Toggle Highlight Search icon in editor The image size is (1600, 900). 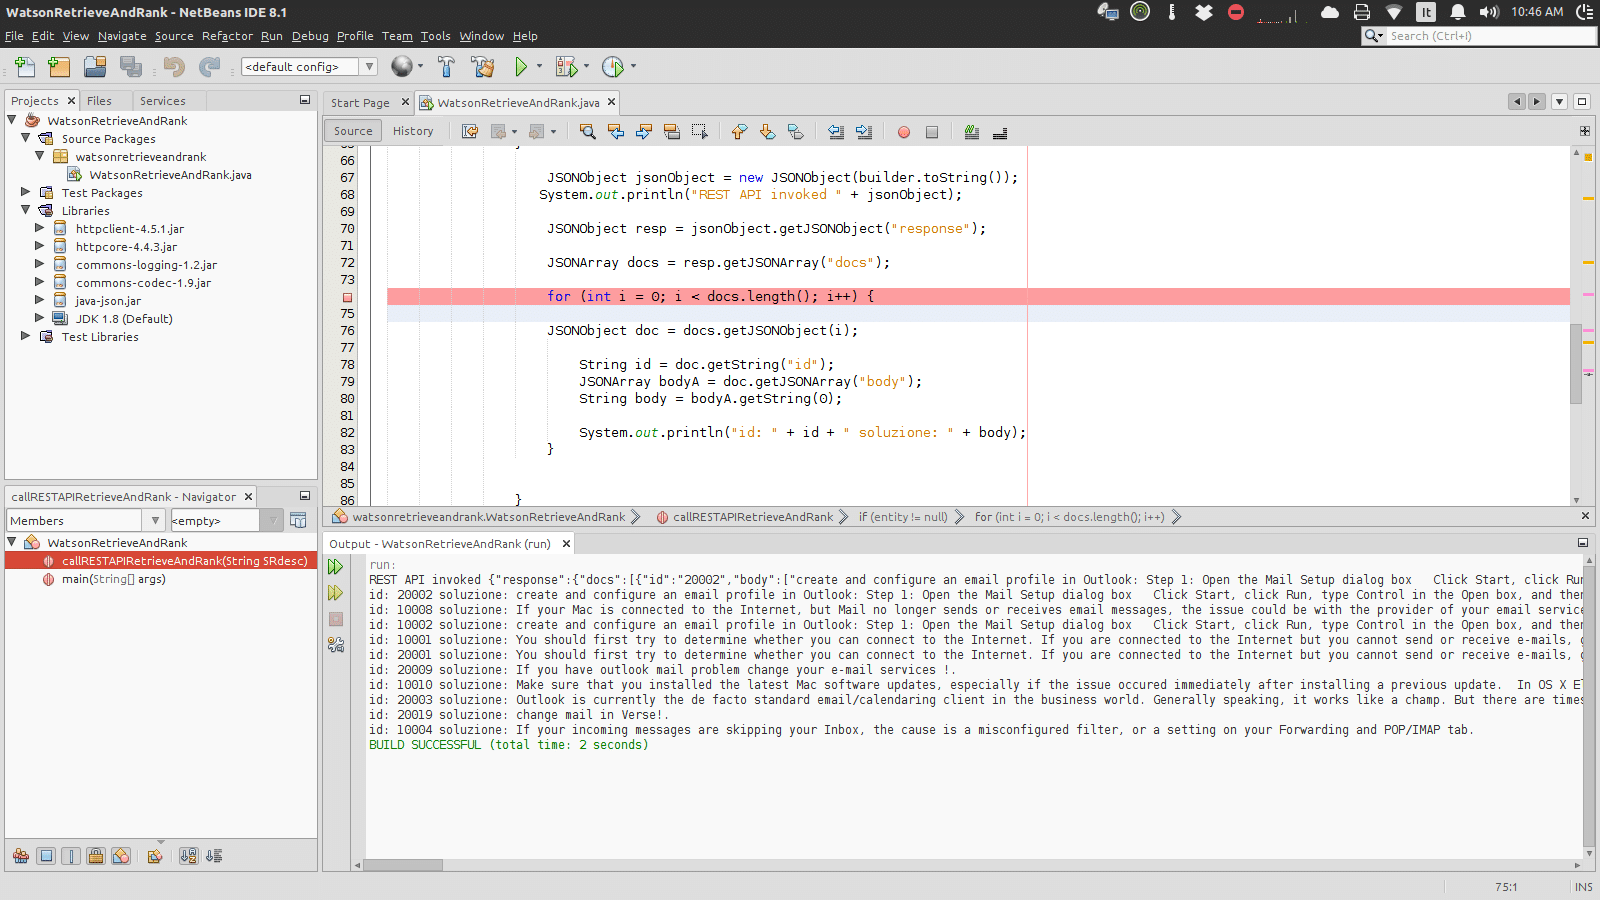tap(672, 132)
